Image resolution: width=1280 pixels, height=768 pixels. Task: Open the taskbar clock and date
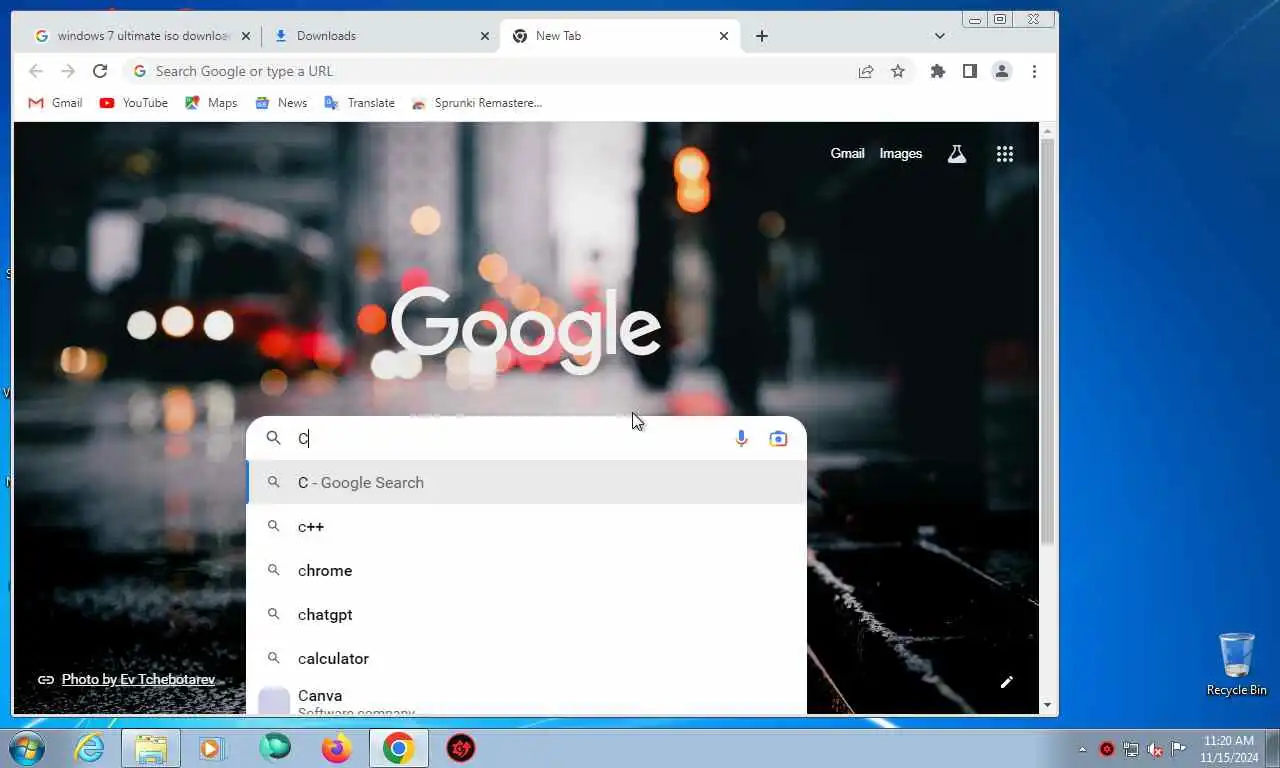(x=1229, y=749)
